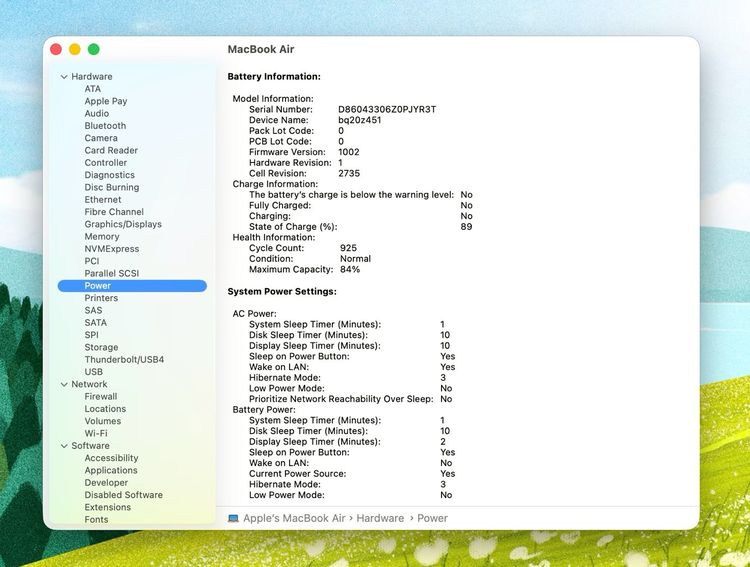This screenshot has height=567, width=750.
Task: Select Bluetooth in the sidebar
Action: (x=105, y=126)
